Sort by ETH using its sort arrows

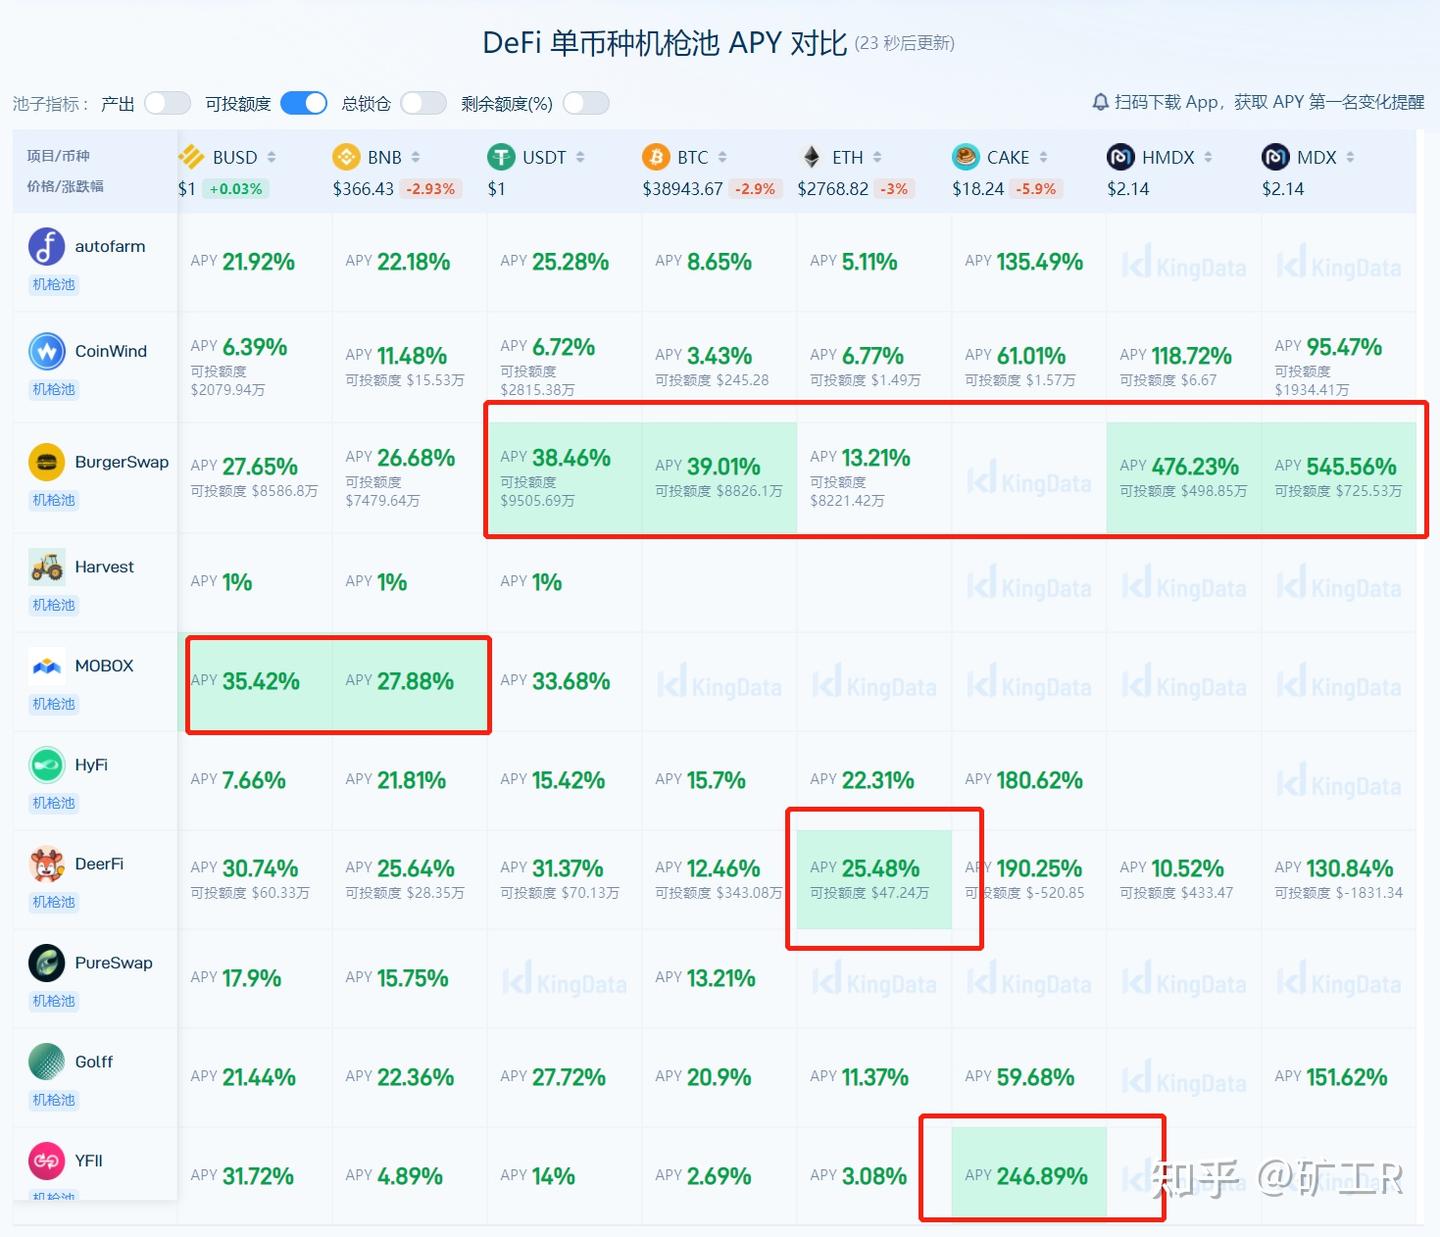(x=877, y=158)
